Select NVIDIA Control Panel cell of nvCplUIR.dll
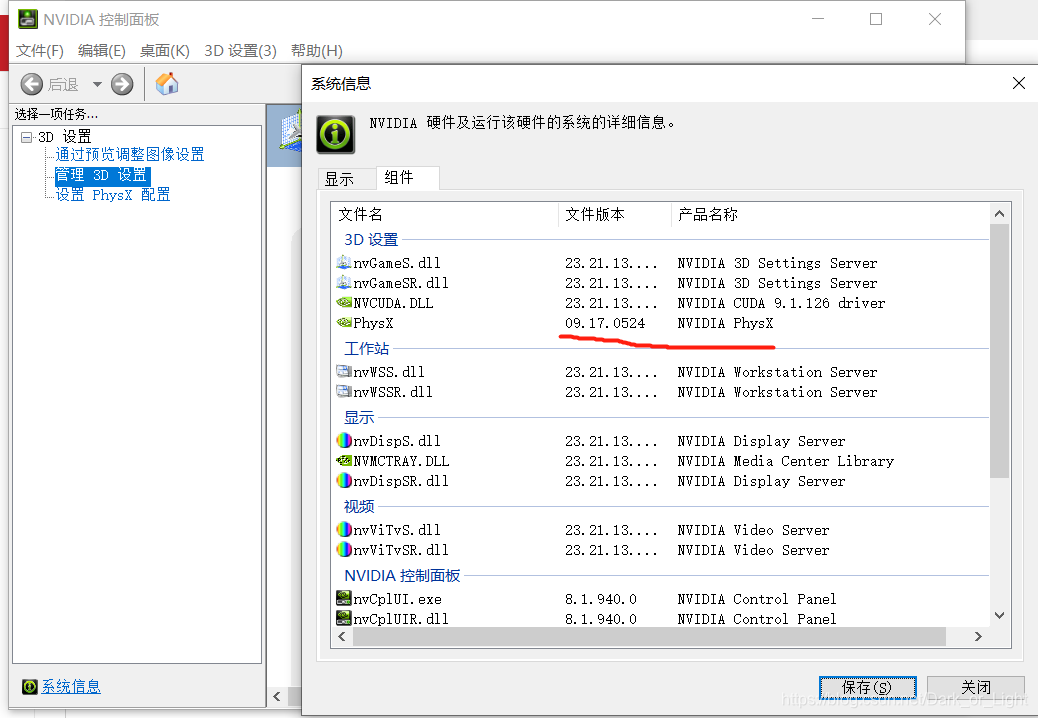Viewport: 1038px width, 718px height. [x=757, y=619]
